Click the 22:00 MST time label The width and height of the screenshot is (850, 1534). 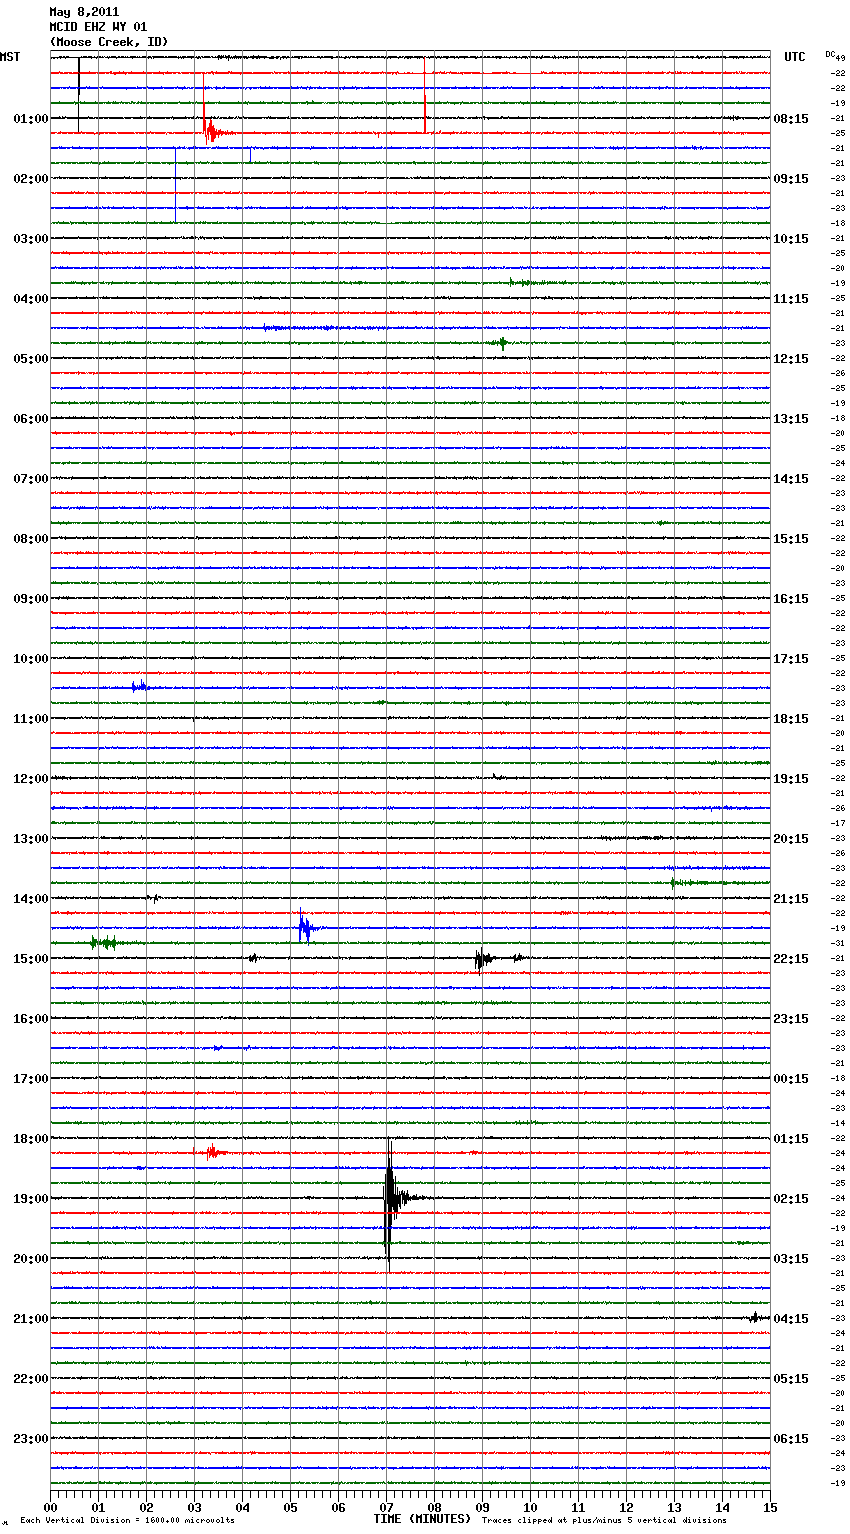30,1378
